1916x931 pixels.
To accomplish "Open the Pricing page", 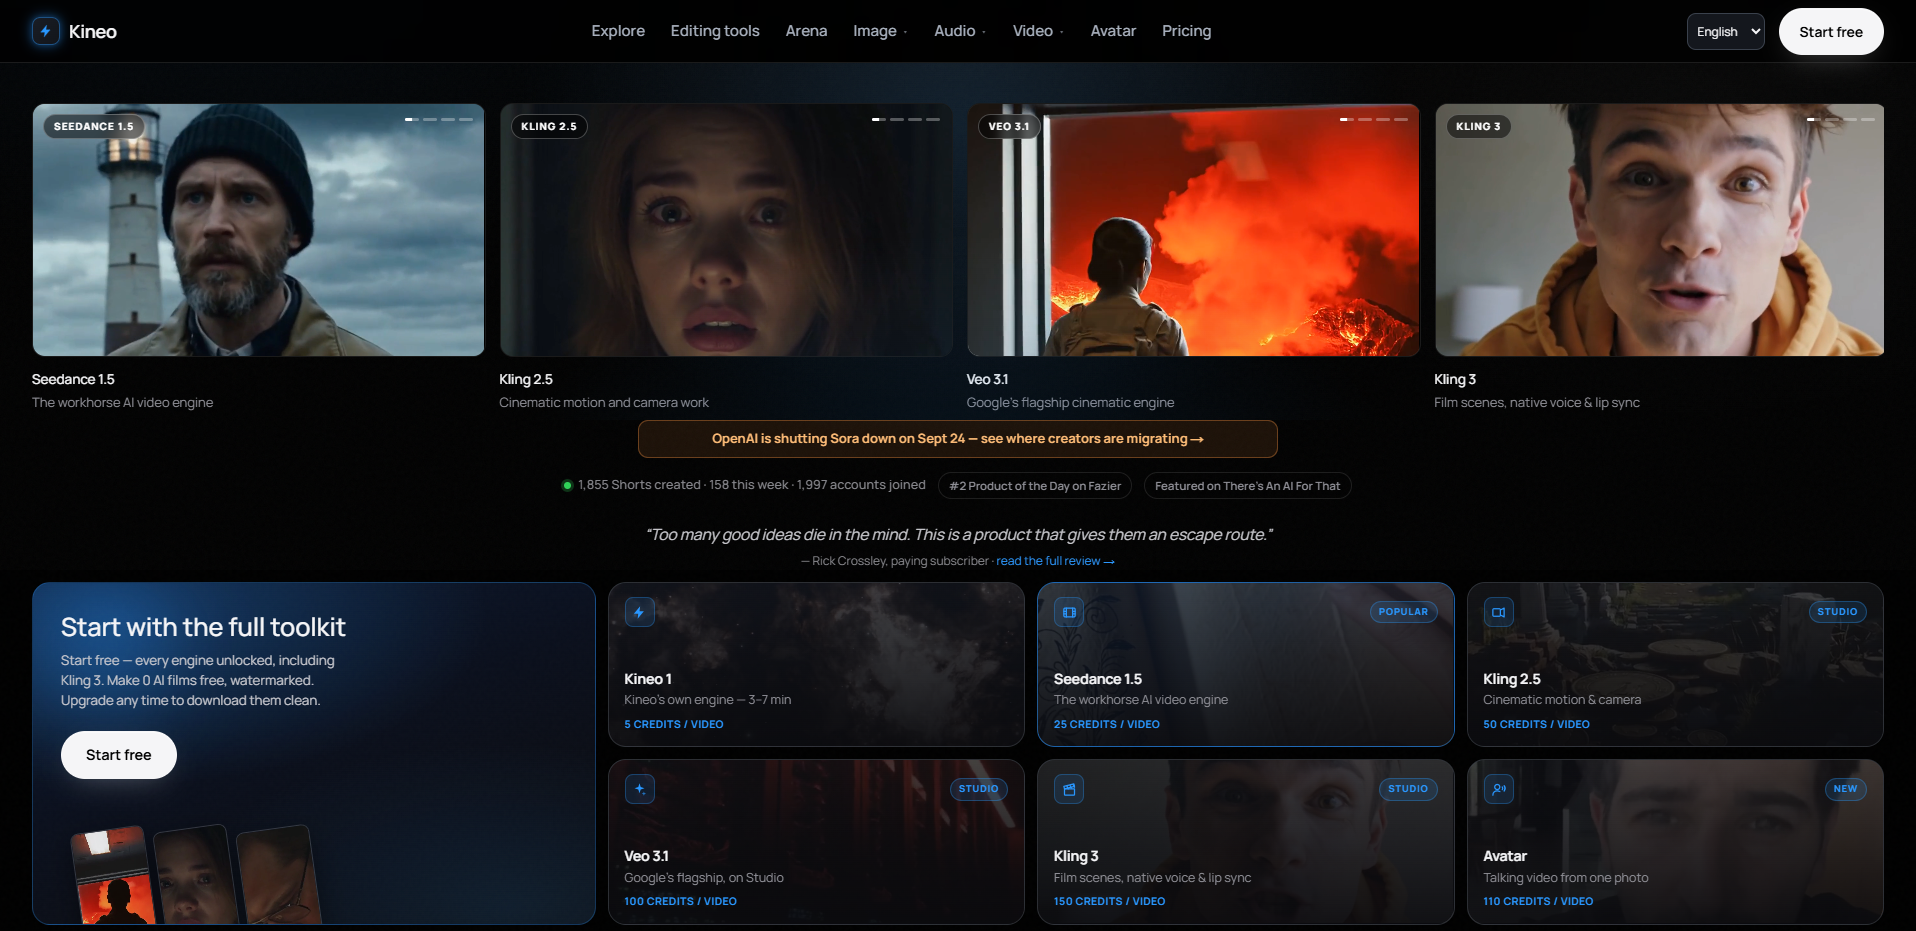I will [1186, 31].
